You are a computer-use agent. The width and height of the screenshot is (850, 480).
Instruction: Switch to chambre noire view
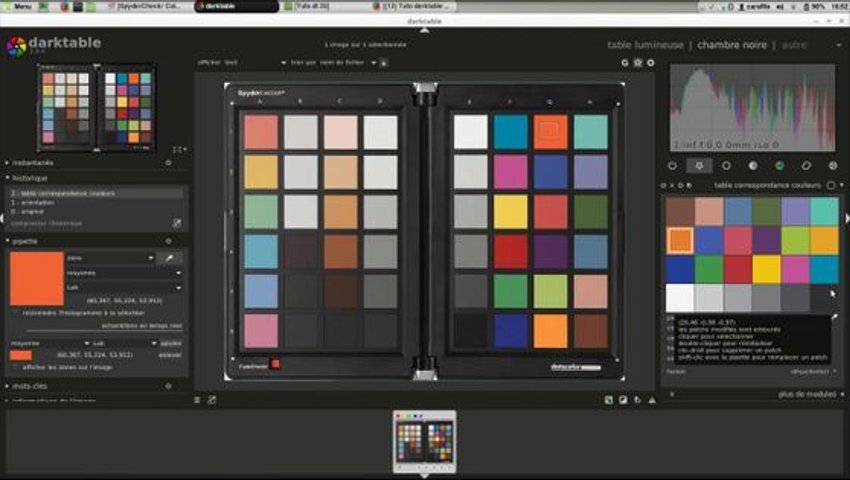tap(732, 45)
